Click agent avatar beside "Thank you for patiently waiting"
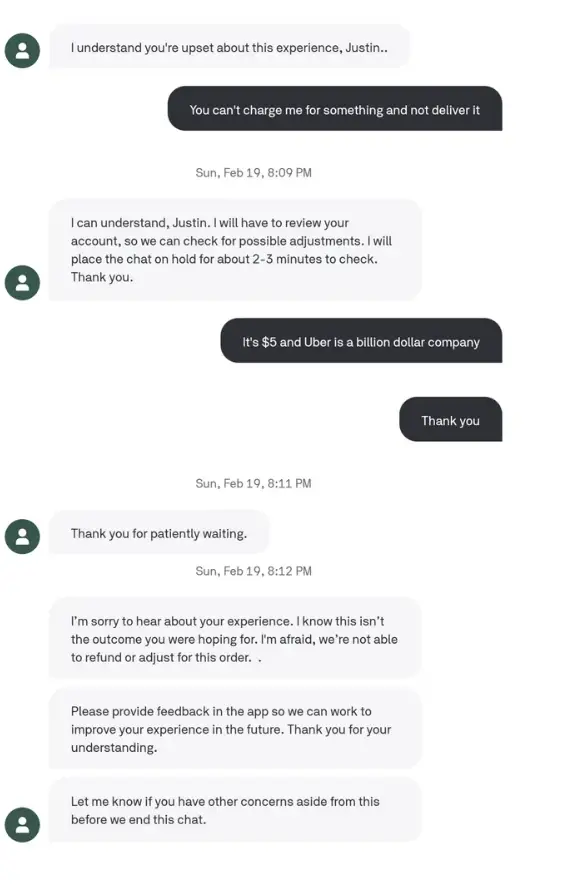The height and width of the screenshot is (894, 584). pos(22,536)
